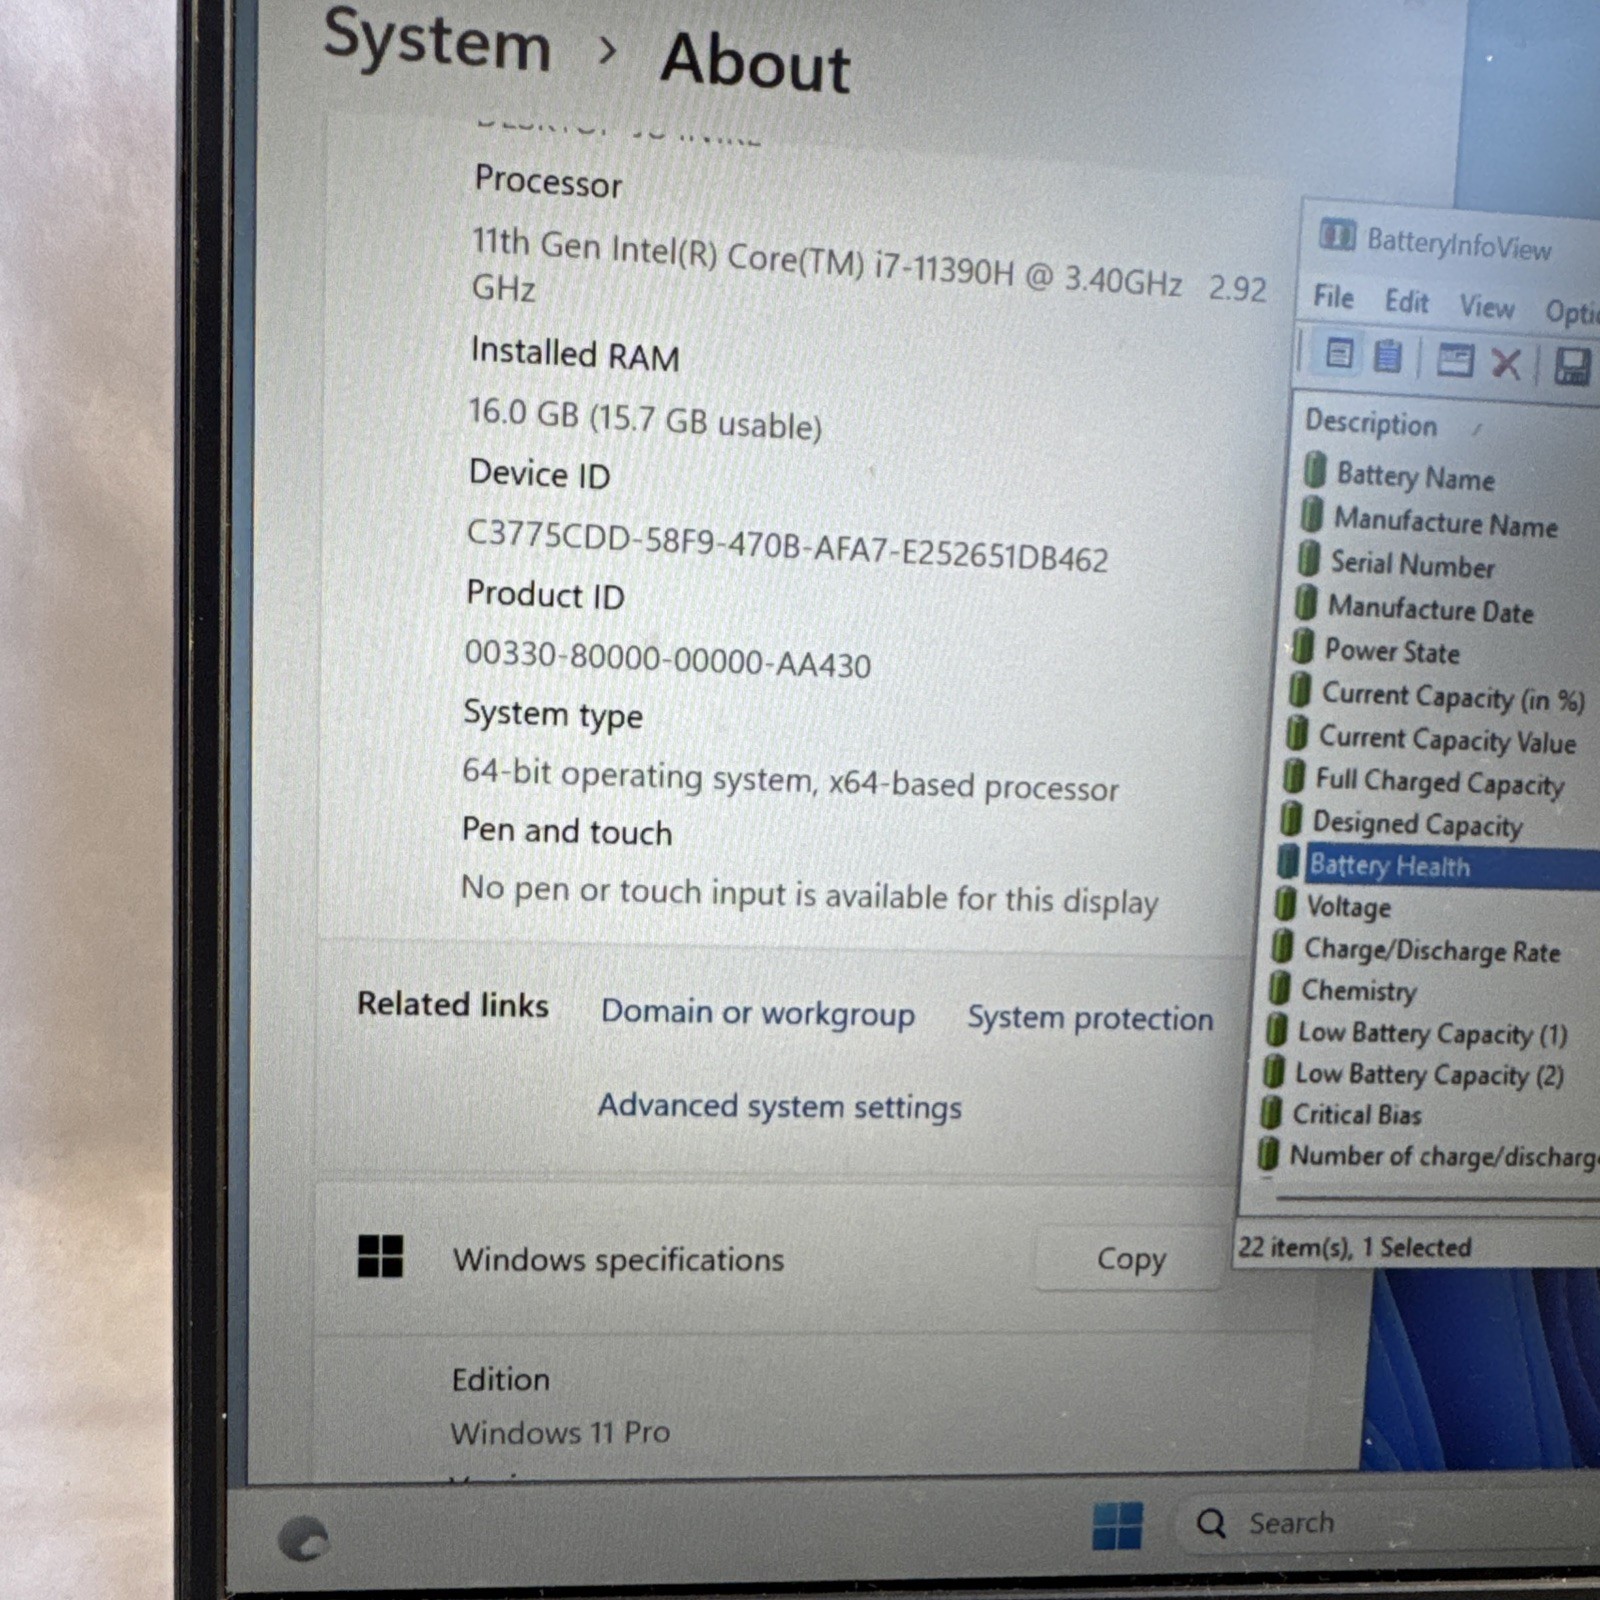Open the Domain or workgroup link

point(758,1012)
